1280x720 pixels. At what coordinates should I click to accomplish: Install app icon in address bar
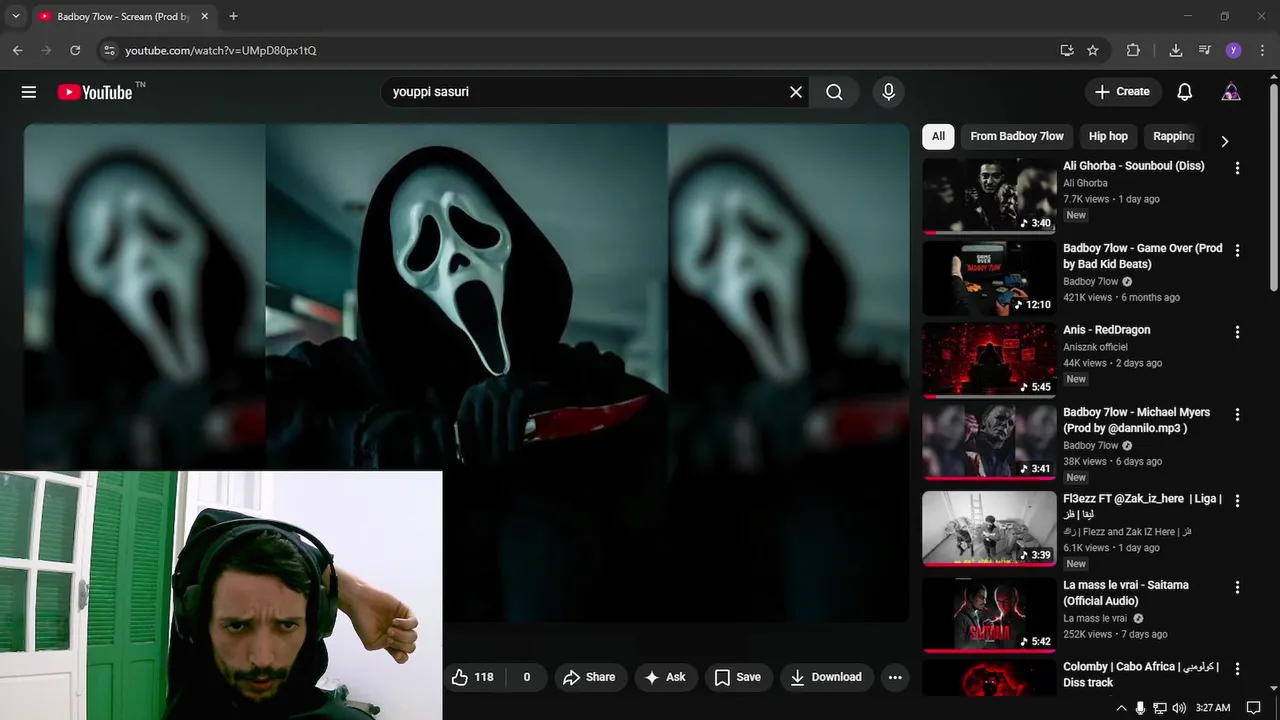pyautogui.click(x=1067, y=50)
